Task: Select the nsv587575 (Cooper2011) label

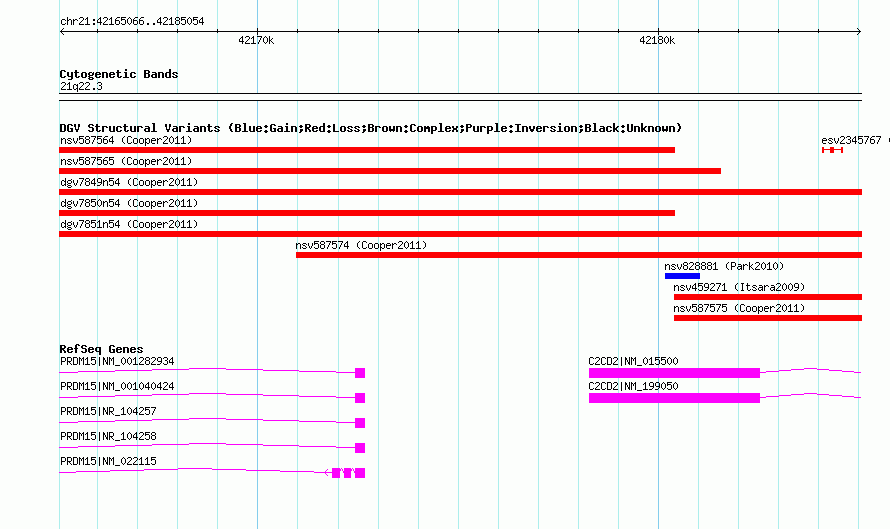Action: point(739,308)
